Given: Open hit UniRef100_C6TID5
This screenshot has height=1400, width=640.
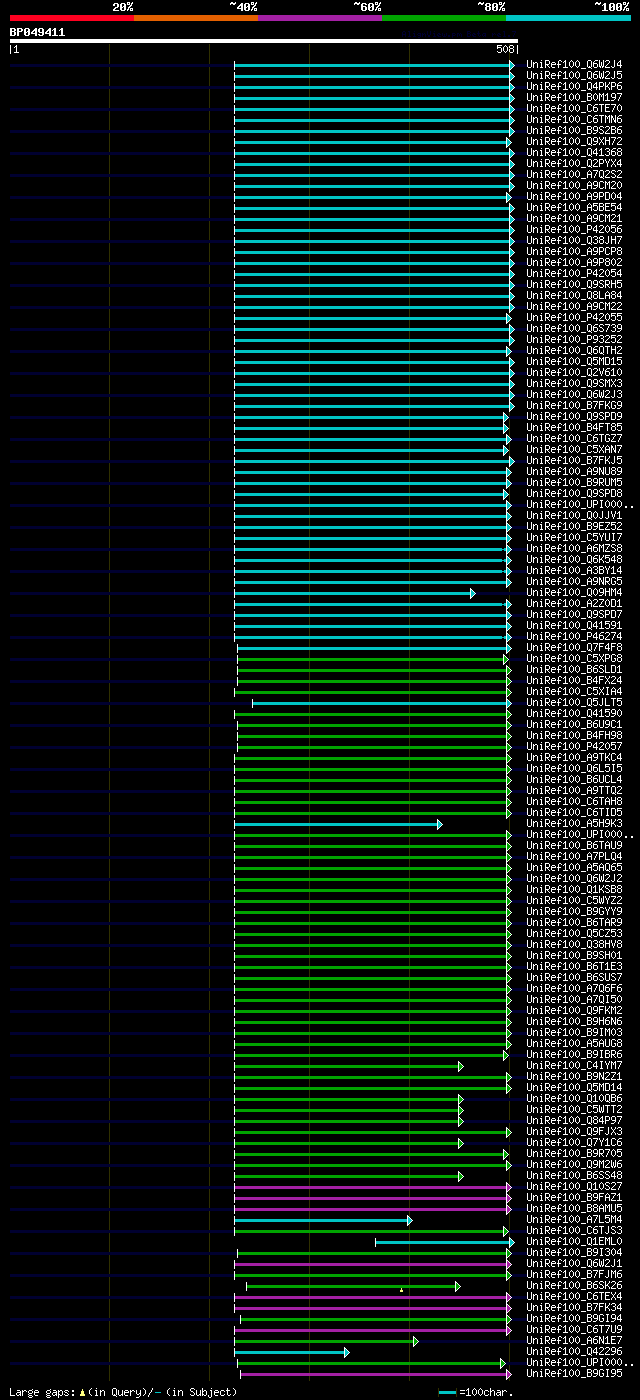Looking at the screenshot, I should coord(574,813).
